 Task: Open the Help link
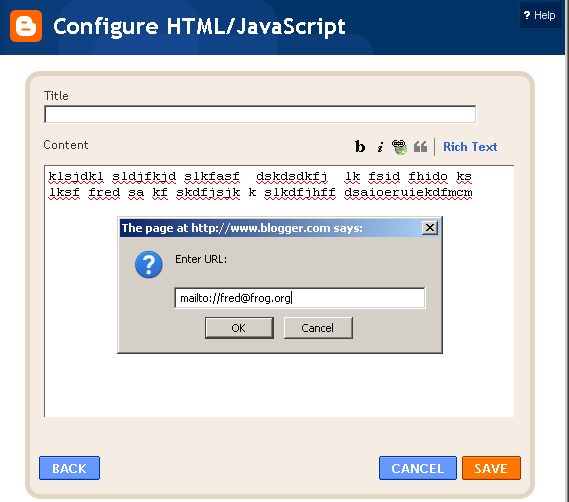click(x=540, y=15)
